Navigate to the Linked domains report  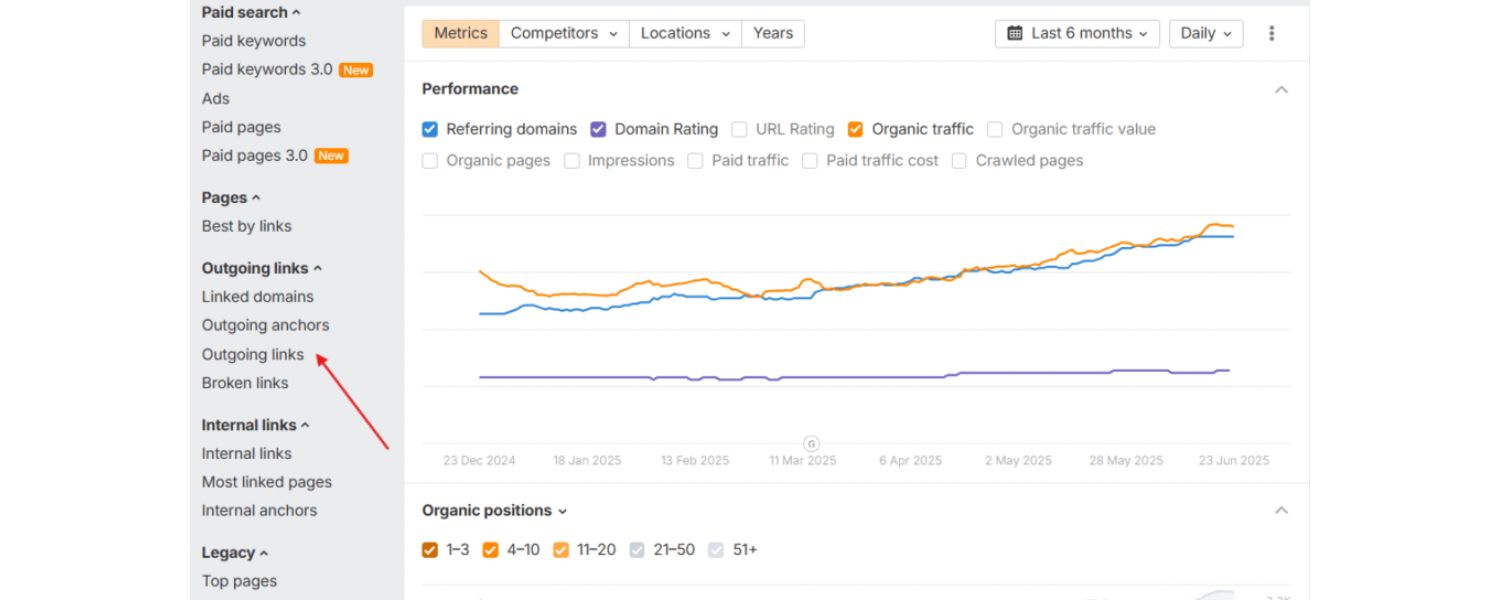click(257, 296)
